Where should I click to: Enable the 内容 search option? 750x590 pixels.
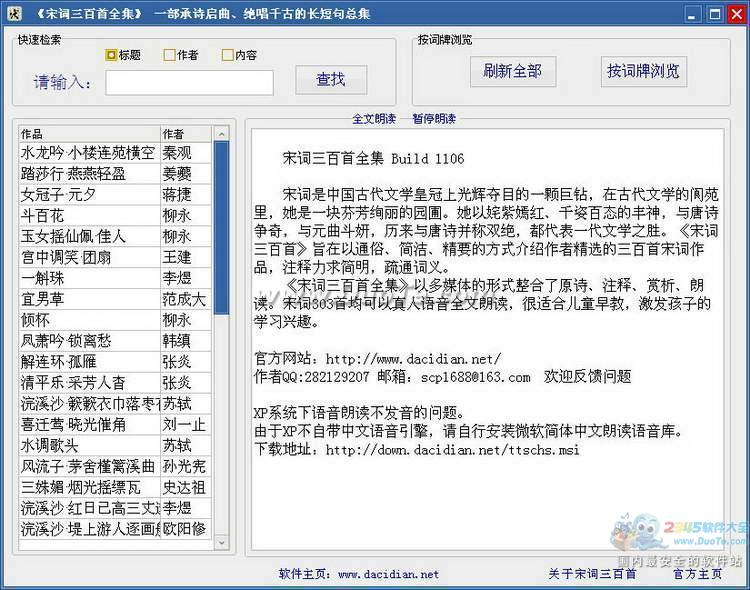(239, 55)
